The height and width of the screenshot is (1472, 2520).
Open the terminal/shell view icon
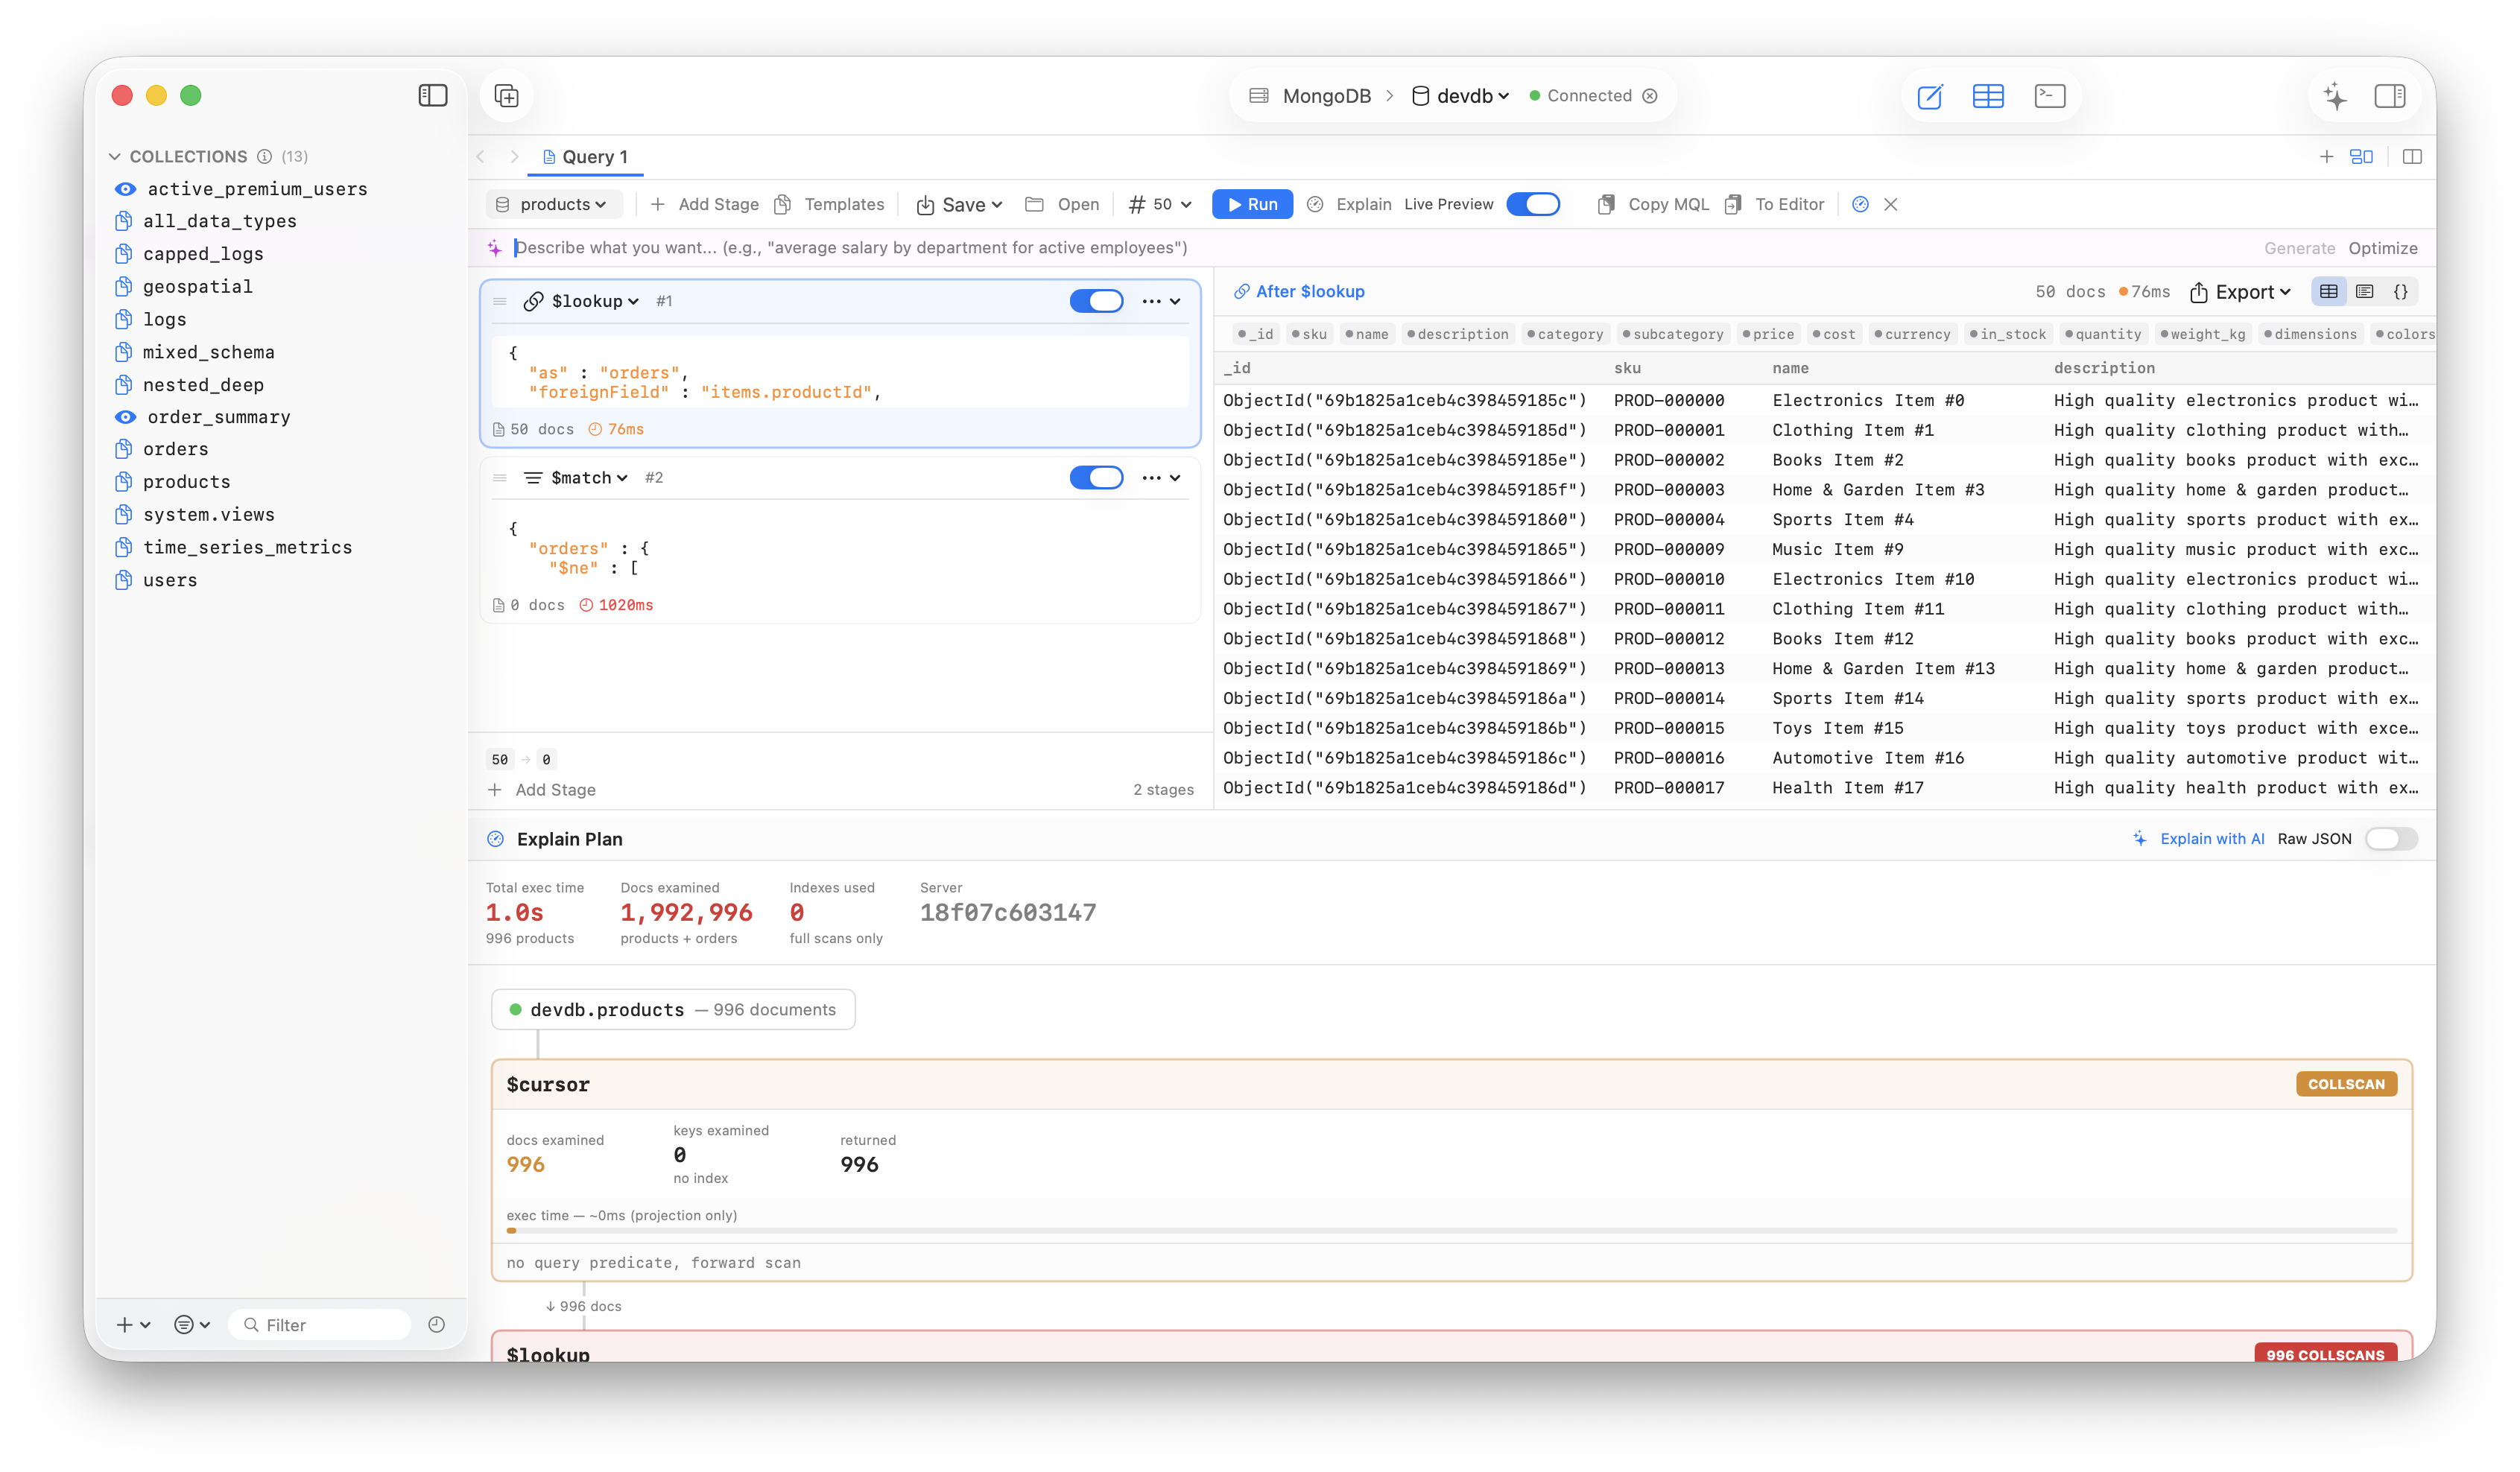pos(2050,95)
